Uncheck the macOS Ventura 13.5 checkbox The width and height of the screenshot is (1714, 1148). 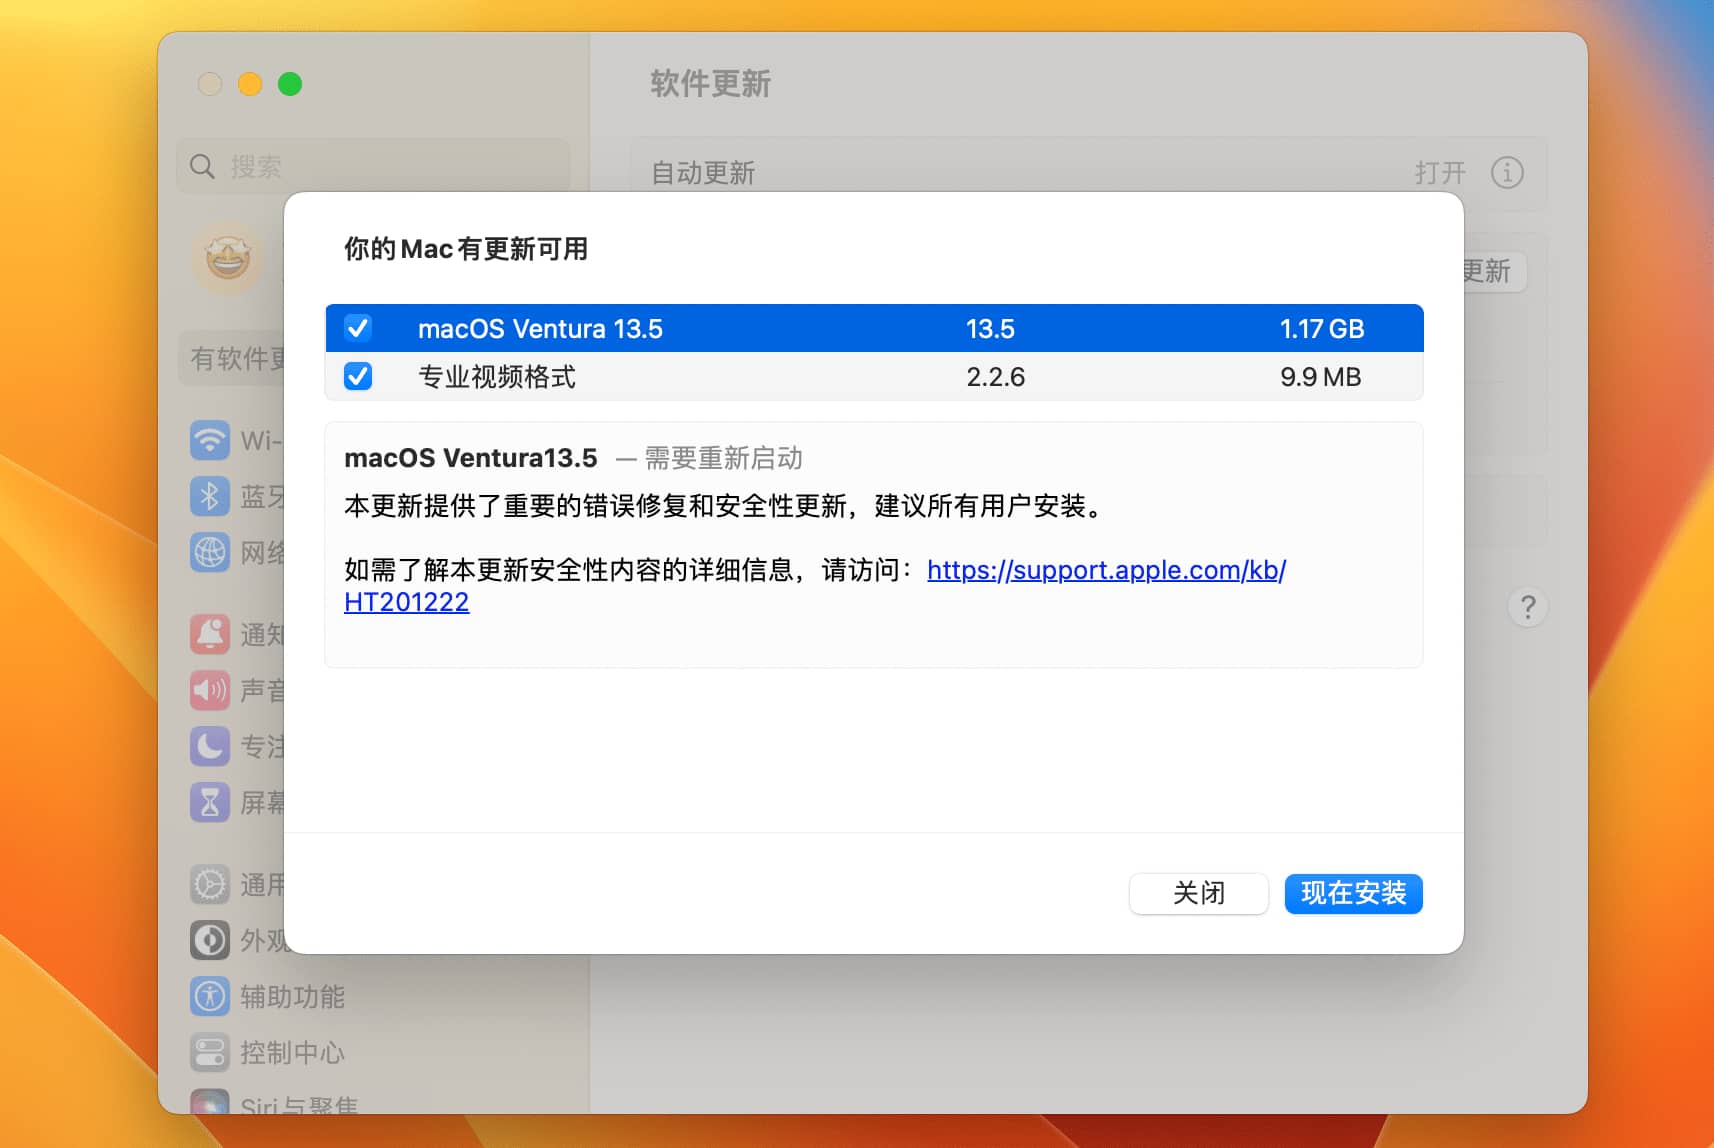click(358, 328)
